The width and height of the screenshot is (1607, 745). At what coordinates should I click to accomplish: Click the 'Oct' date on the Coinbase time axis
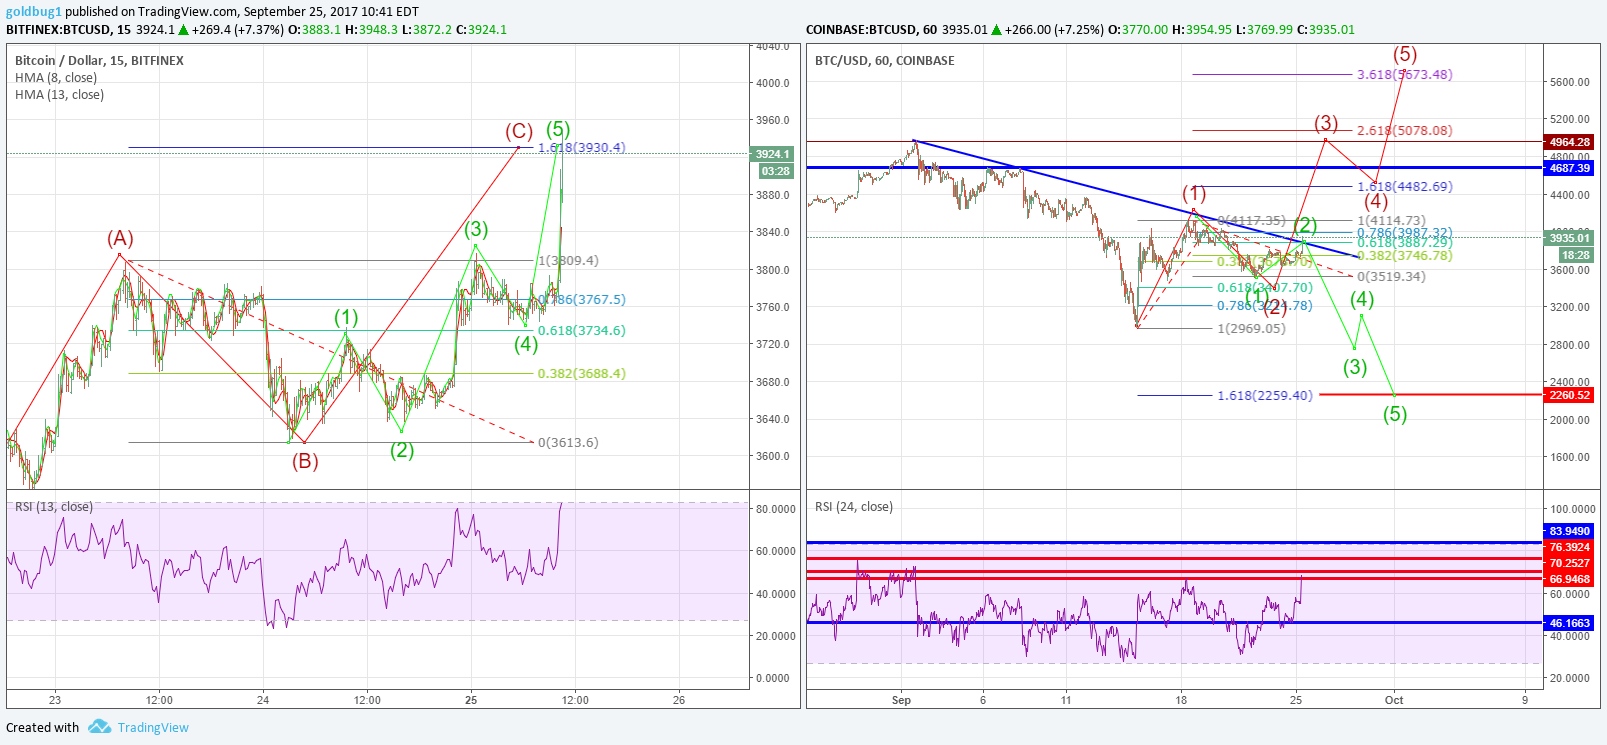point(1394,700)
